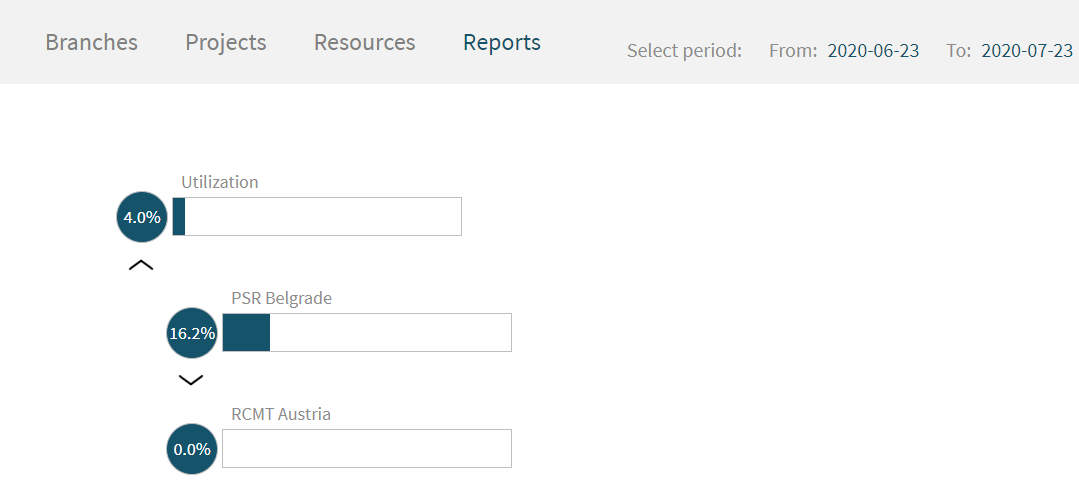Switch to the Projects tab
Viewport: 1079px width, 482px height.
pos(226,43)
